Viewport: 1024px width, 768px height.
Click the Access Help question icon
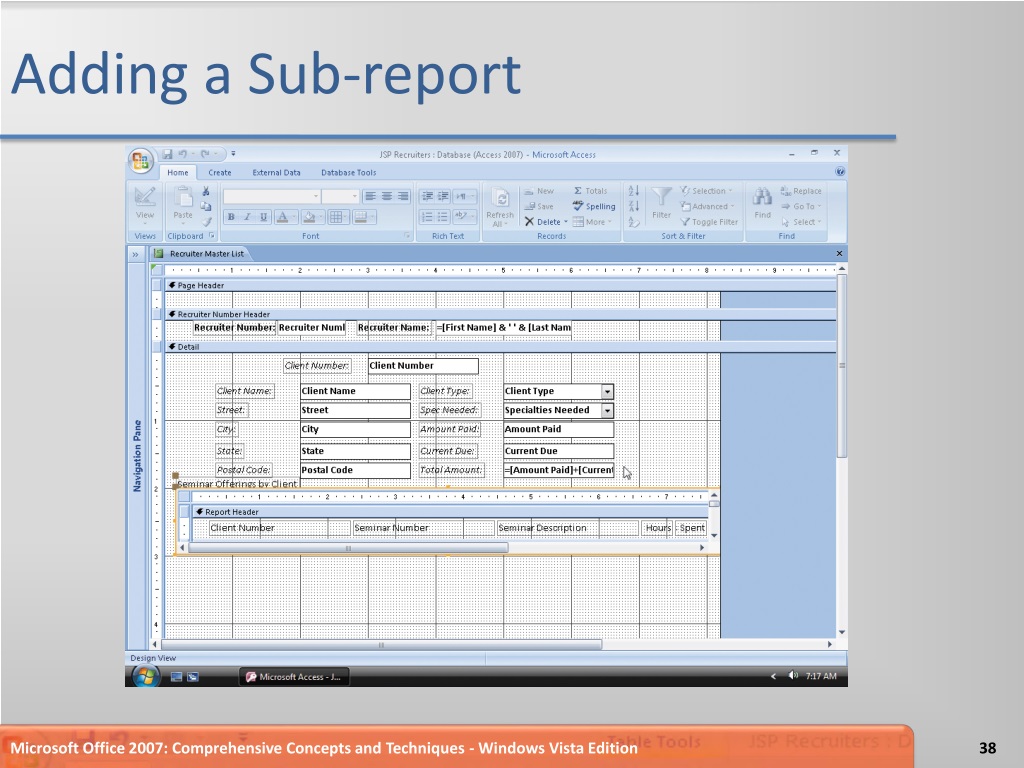[840, 172]
